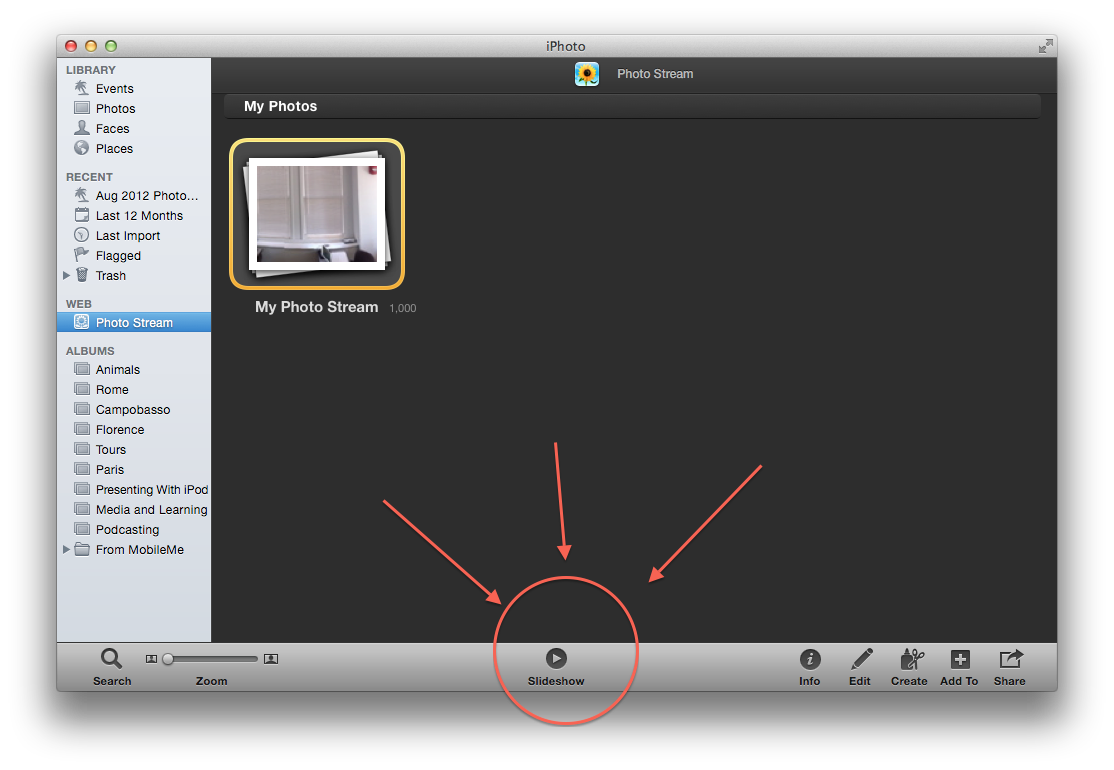
Task: Click the Photo Stream sunflower header icon
Action: [x=587, y=74]
